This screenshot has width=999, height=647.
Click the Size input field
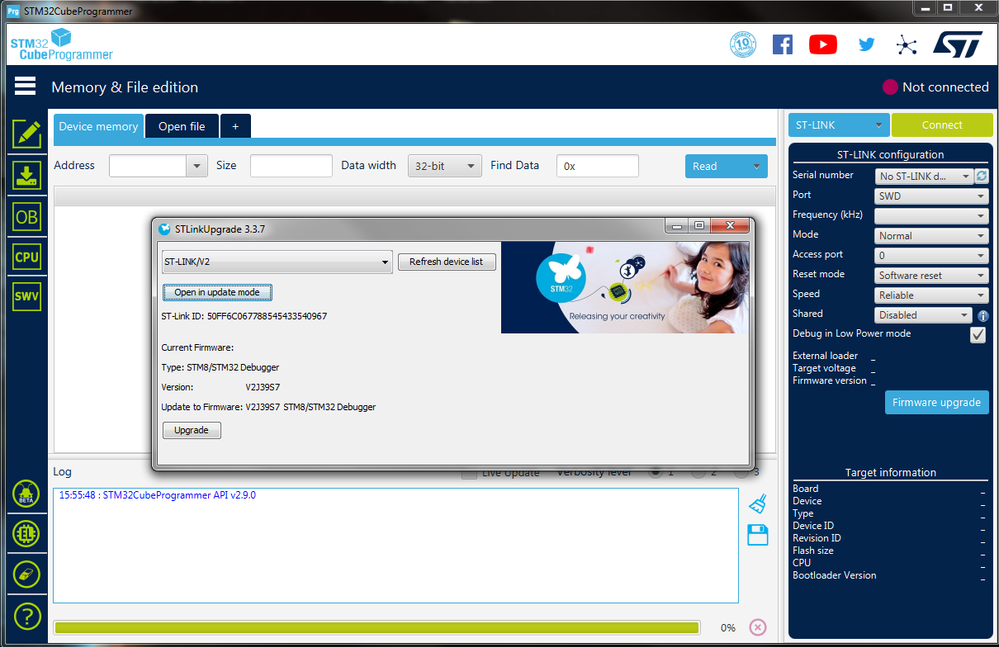[x=291, y=166]
